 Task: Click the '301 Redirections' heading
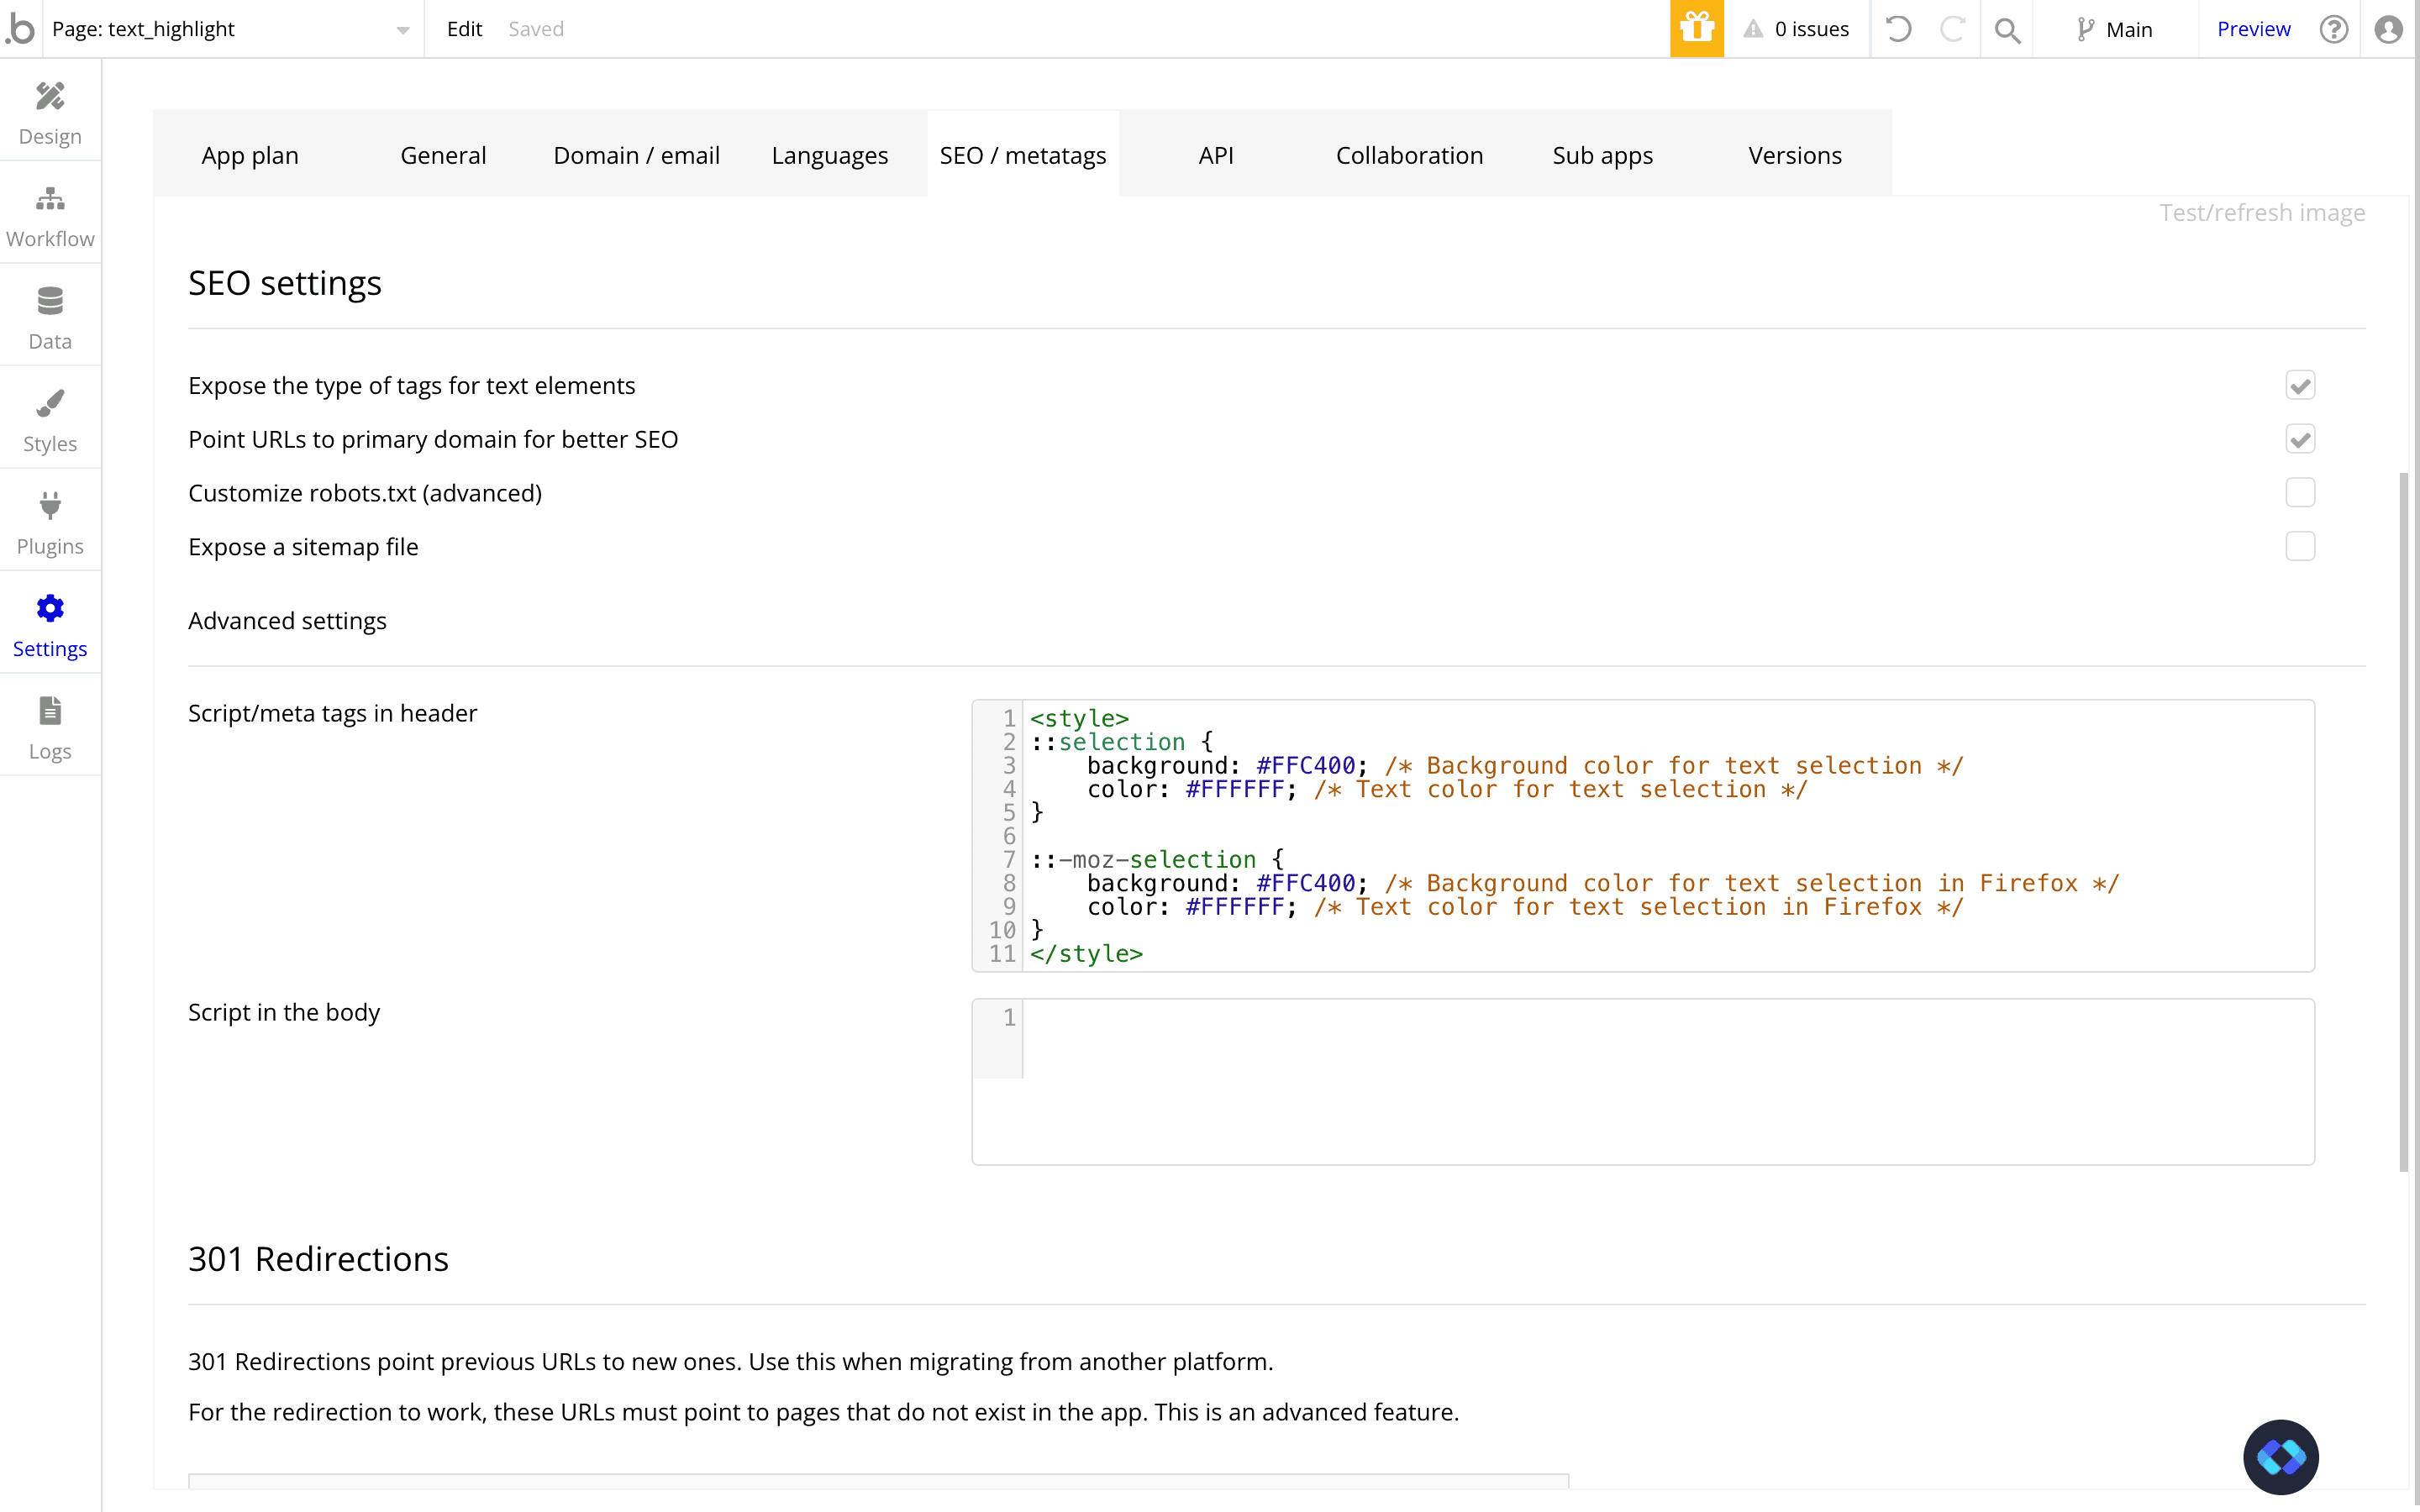tap(318, 1259)
